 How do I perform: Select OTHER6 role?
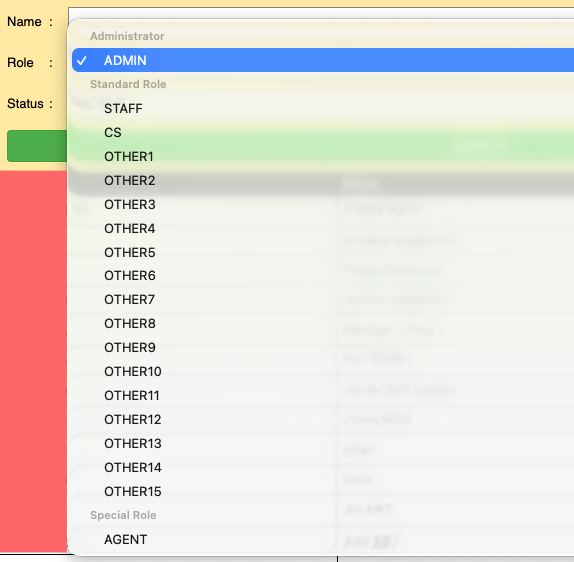tap(323, 275)
